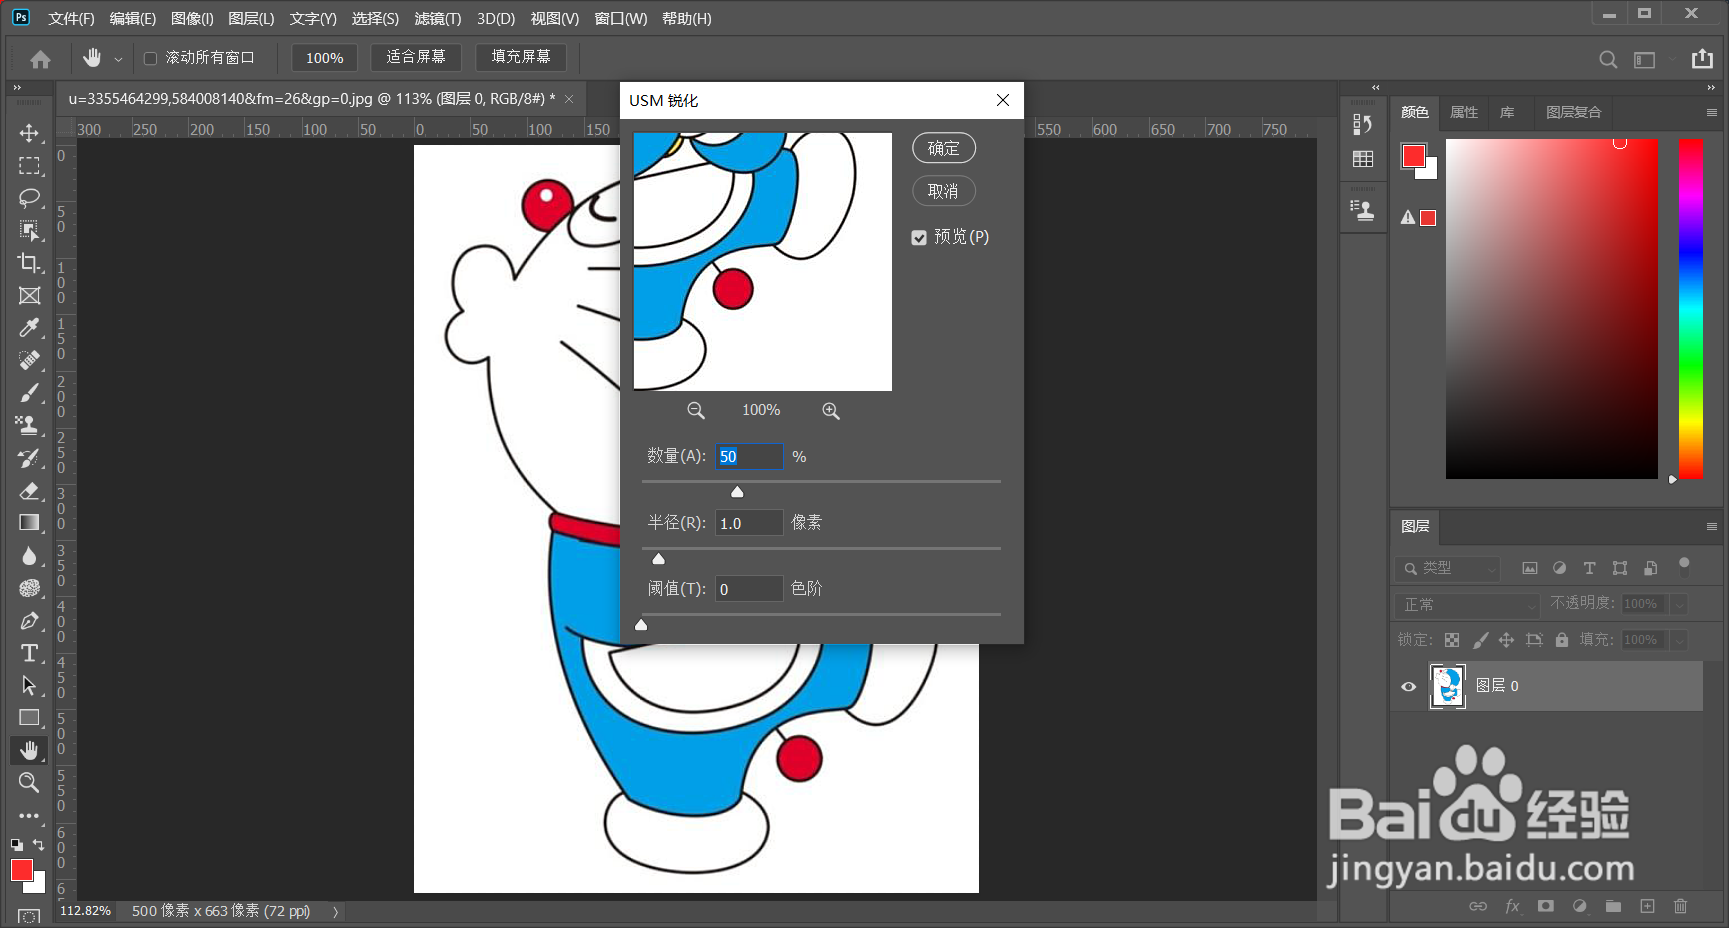The image size is (1729, 928).
Task: Select the Object Selection tool
Action: click(29, 231)
